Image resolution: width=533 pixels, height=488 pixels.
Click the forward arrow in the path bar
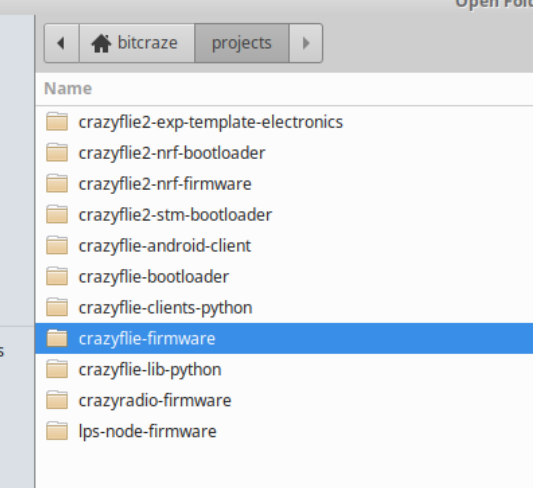(x=306, y=43)
